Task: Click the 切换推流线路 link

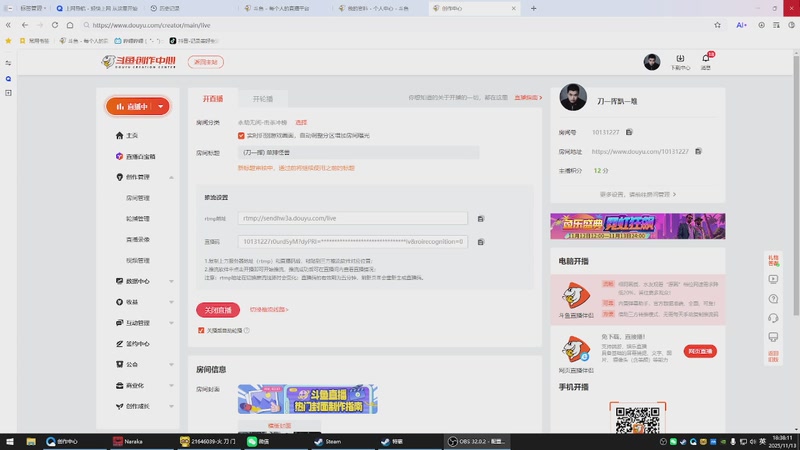Action: point(269,309)
